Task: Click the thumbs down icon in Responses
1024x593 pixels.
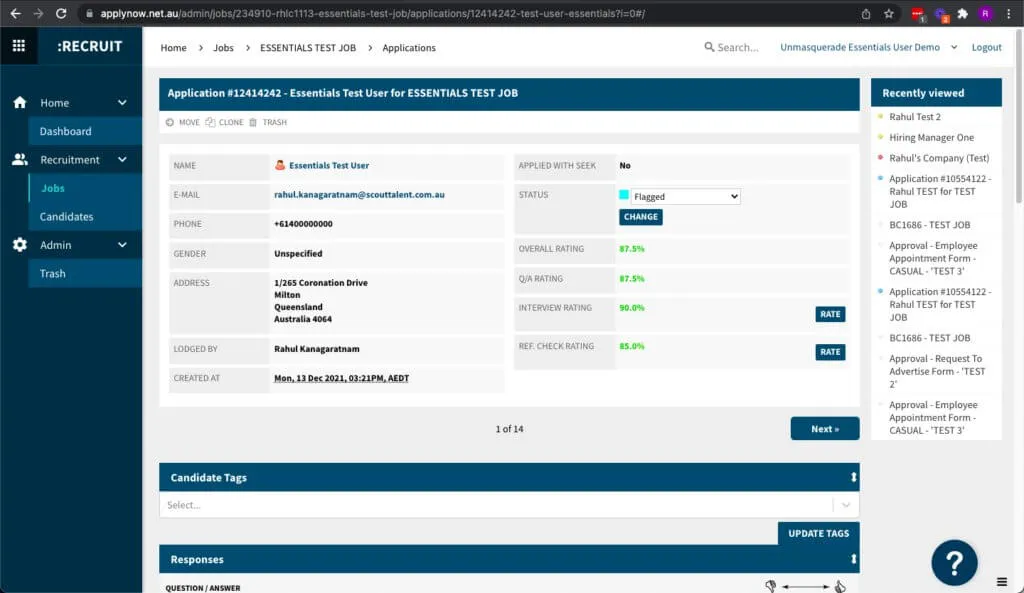Action: click(771, 586)
